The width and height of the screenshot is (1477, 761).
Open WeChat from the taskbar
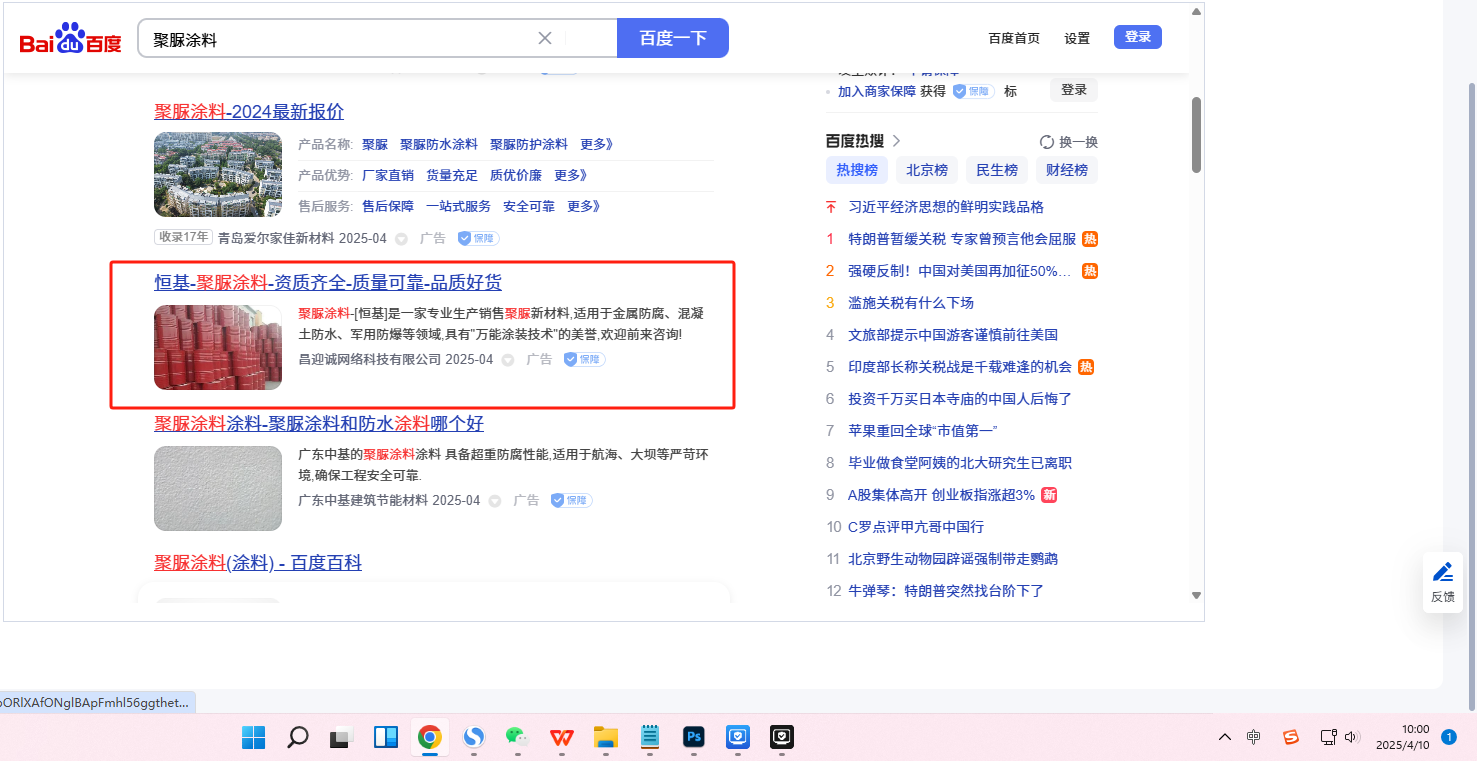517,738
